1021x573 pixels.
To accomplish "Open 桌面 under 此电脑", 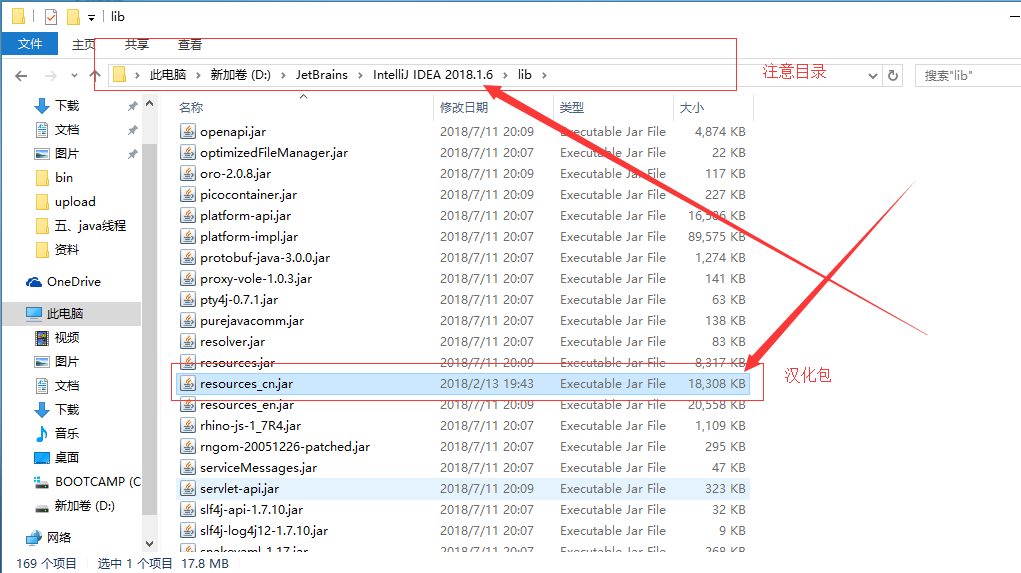I will point(66,458).
